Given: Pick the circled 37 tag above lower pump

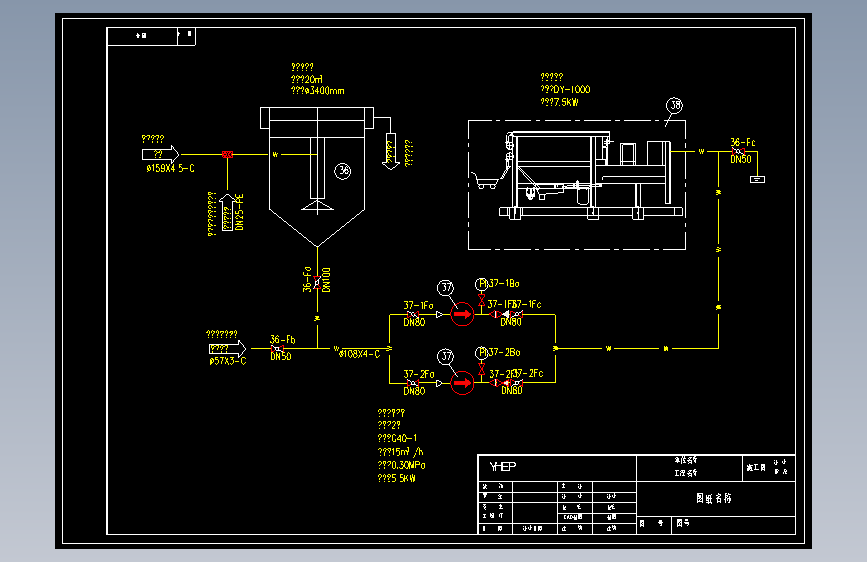Looking at the screenshot, I should [446, 356].
